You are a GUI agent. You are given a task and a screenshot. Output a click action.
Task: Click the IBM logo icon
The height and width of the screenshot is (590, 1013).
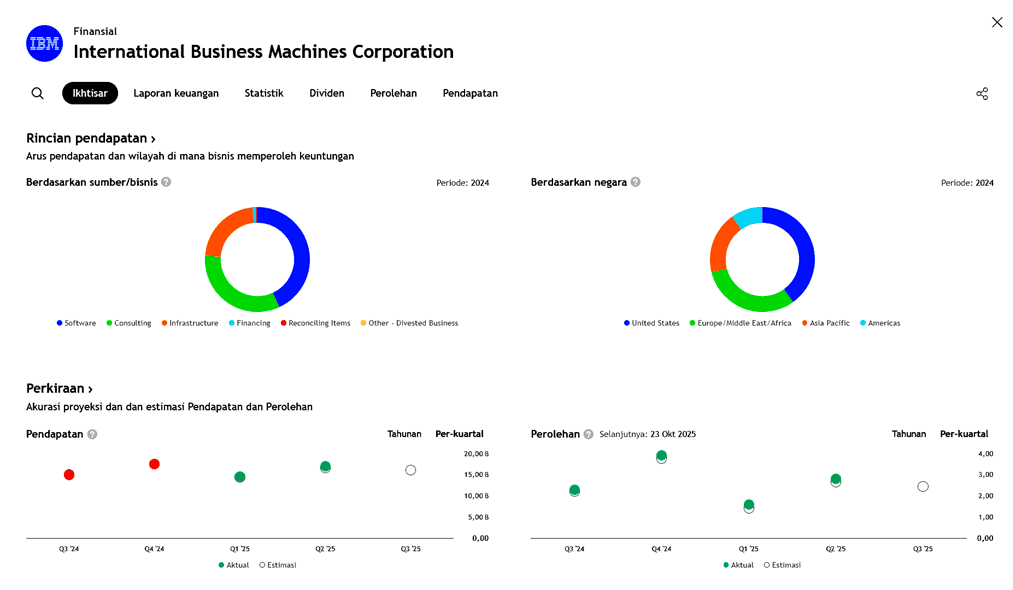(44, 43)
